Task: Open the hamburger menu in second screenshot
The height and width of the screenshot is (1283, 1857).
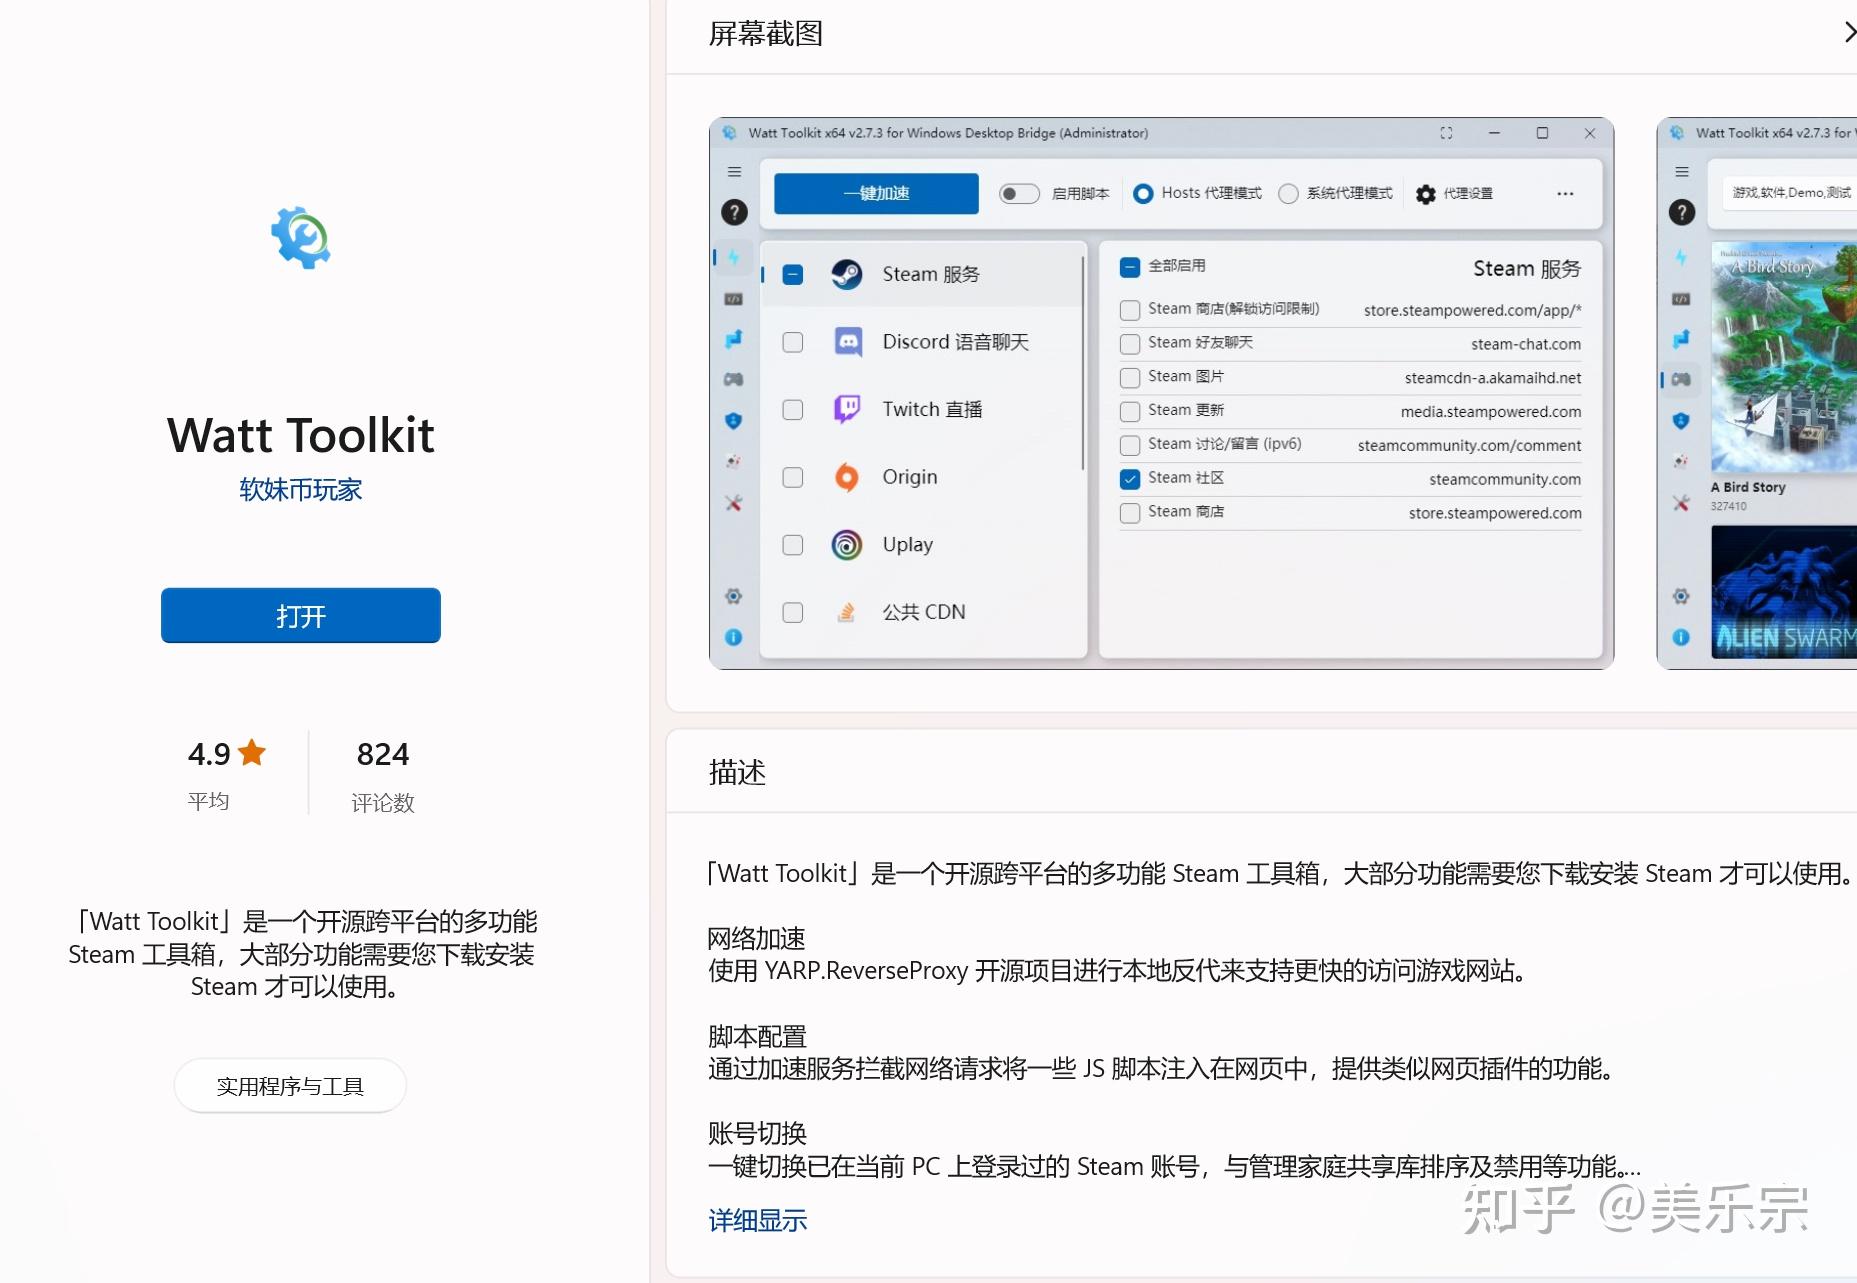Action: (1682, 172)
